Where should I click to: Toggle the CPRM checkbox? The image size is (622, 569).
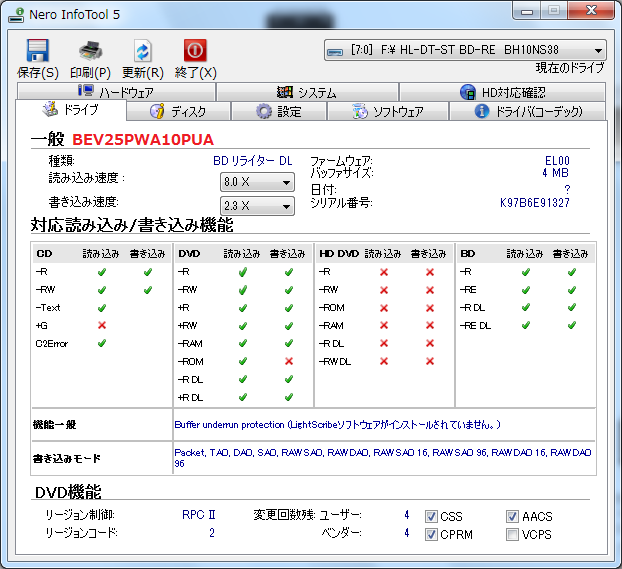pos(431,535)
